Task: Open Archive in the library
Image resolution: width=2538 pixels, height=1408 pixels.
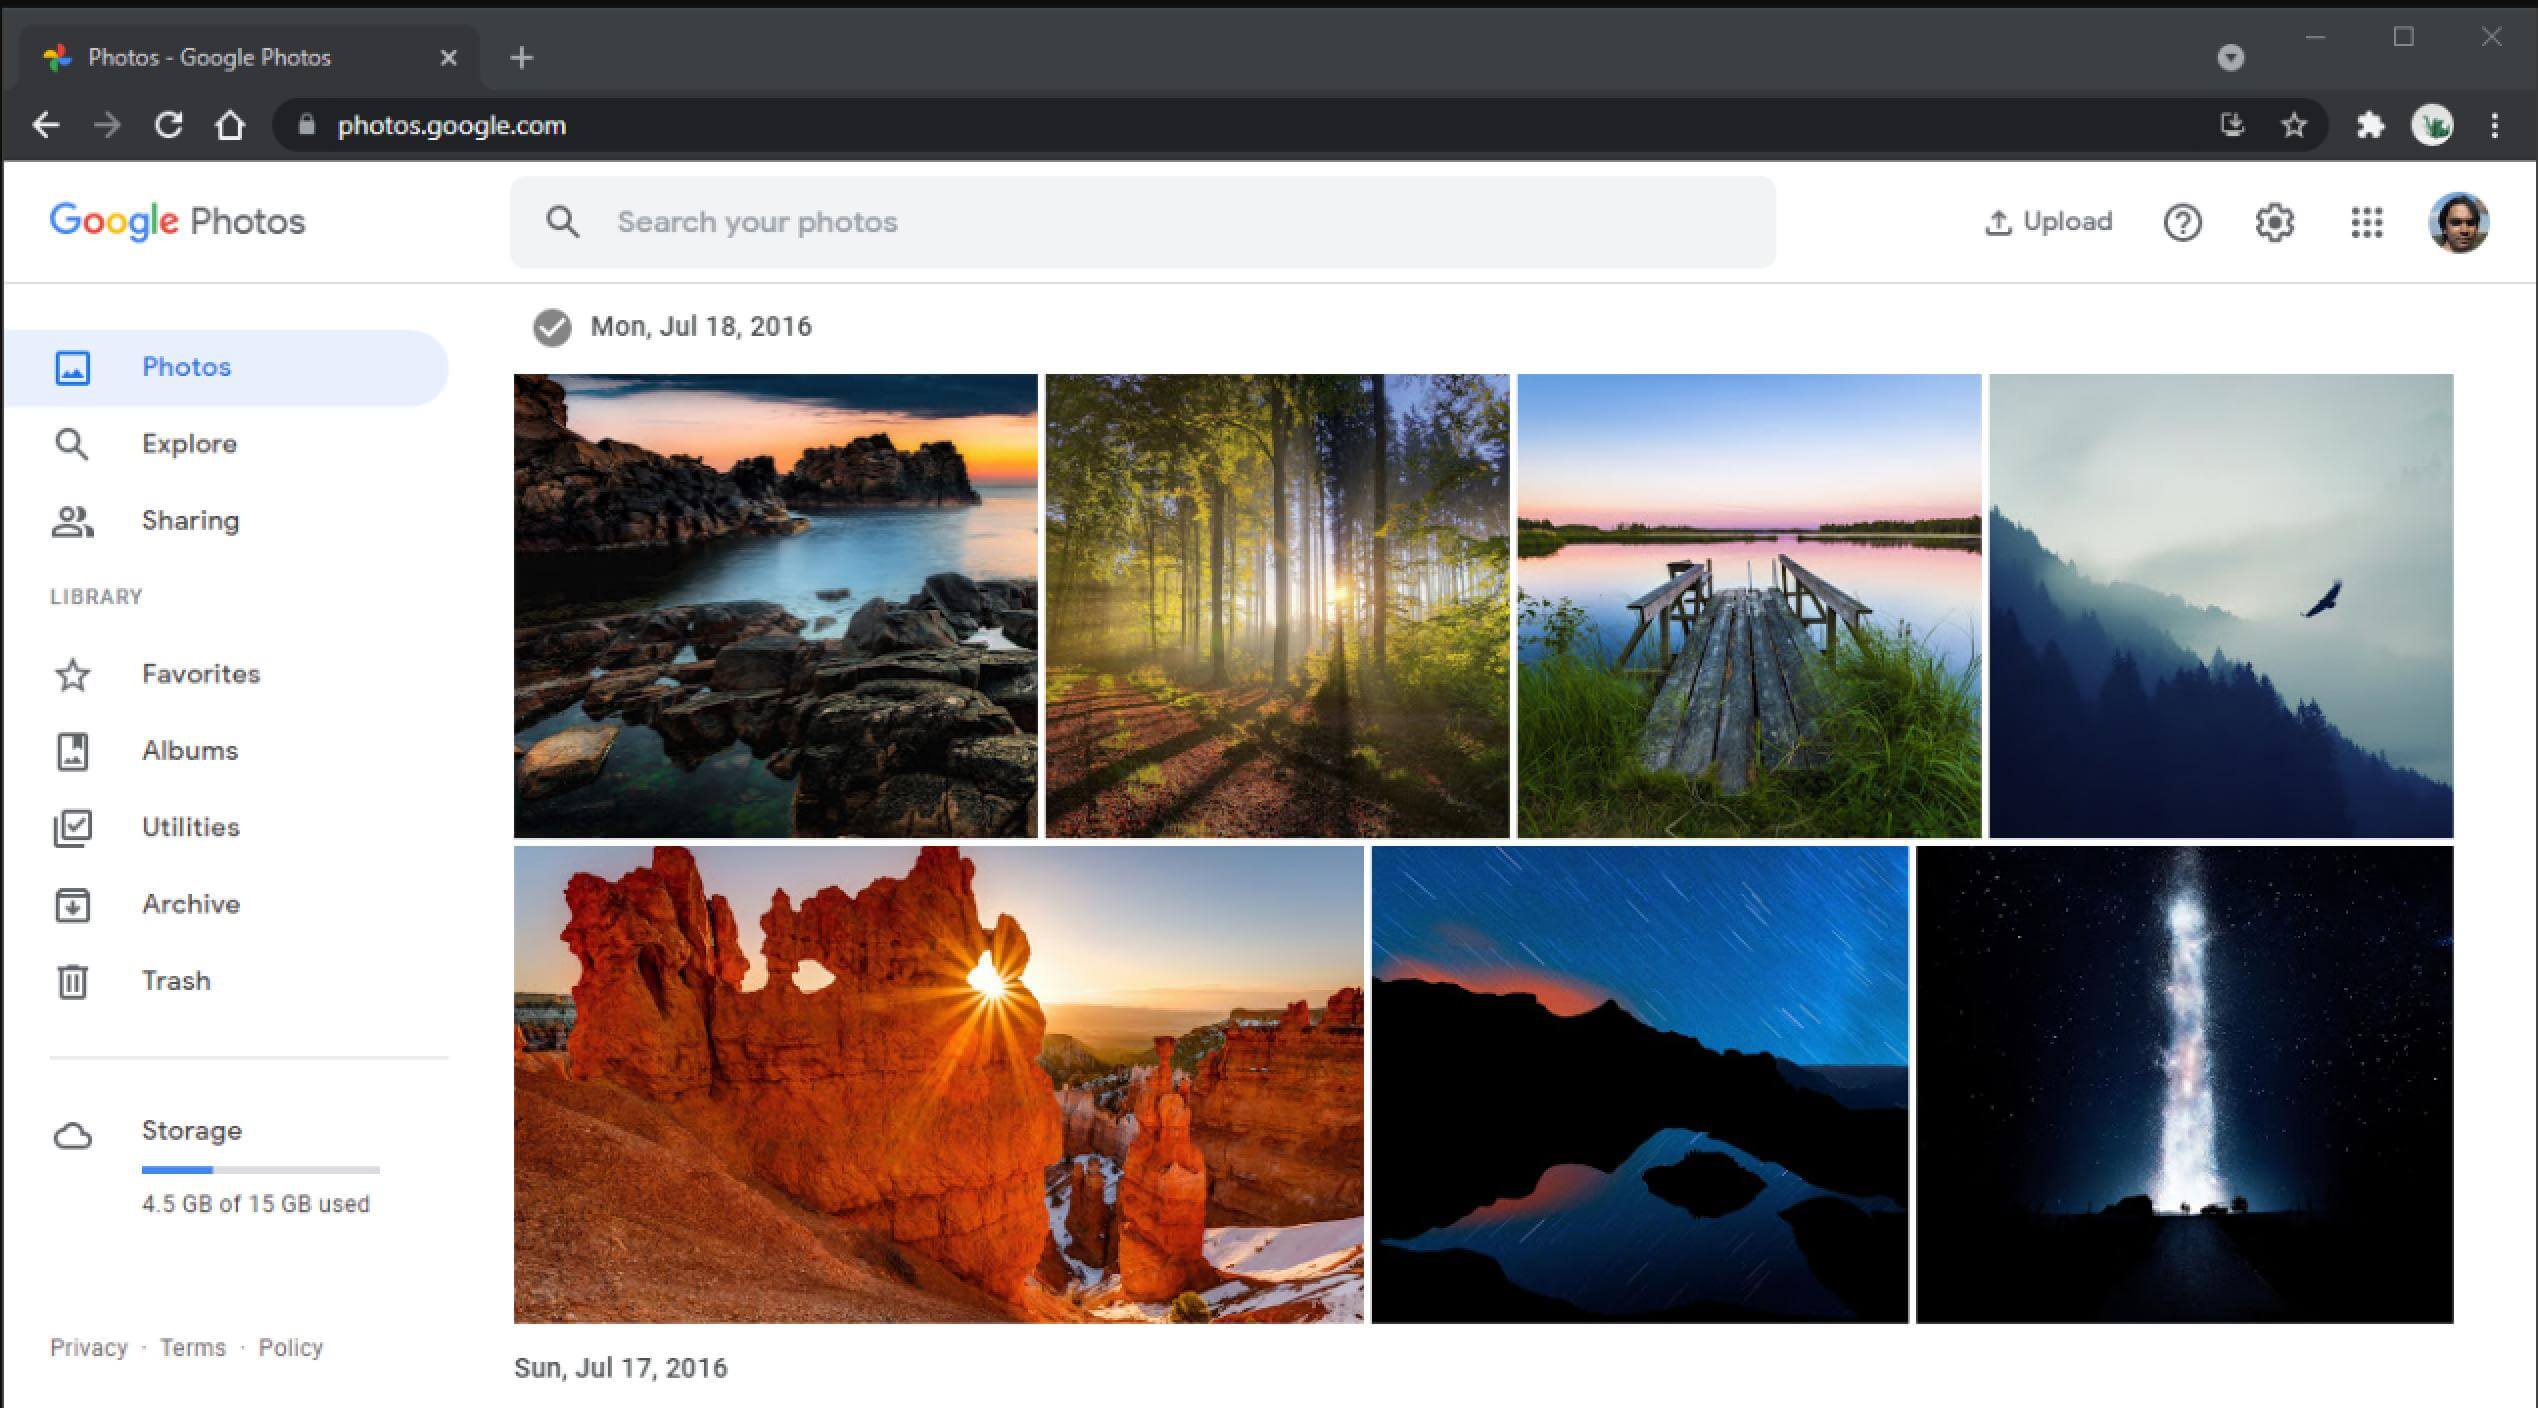Action: coord(227,904)
